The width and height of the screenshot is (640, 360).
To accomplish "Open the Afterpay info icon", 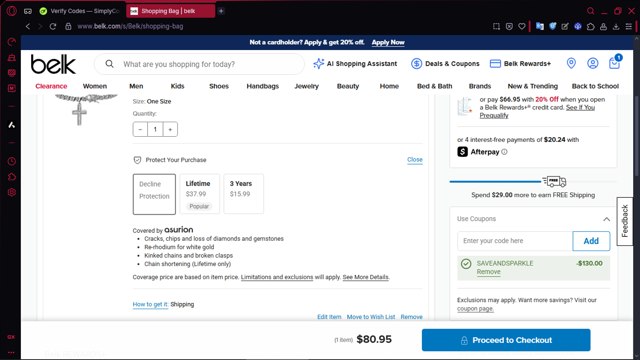I will point(504,152).
